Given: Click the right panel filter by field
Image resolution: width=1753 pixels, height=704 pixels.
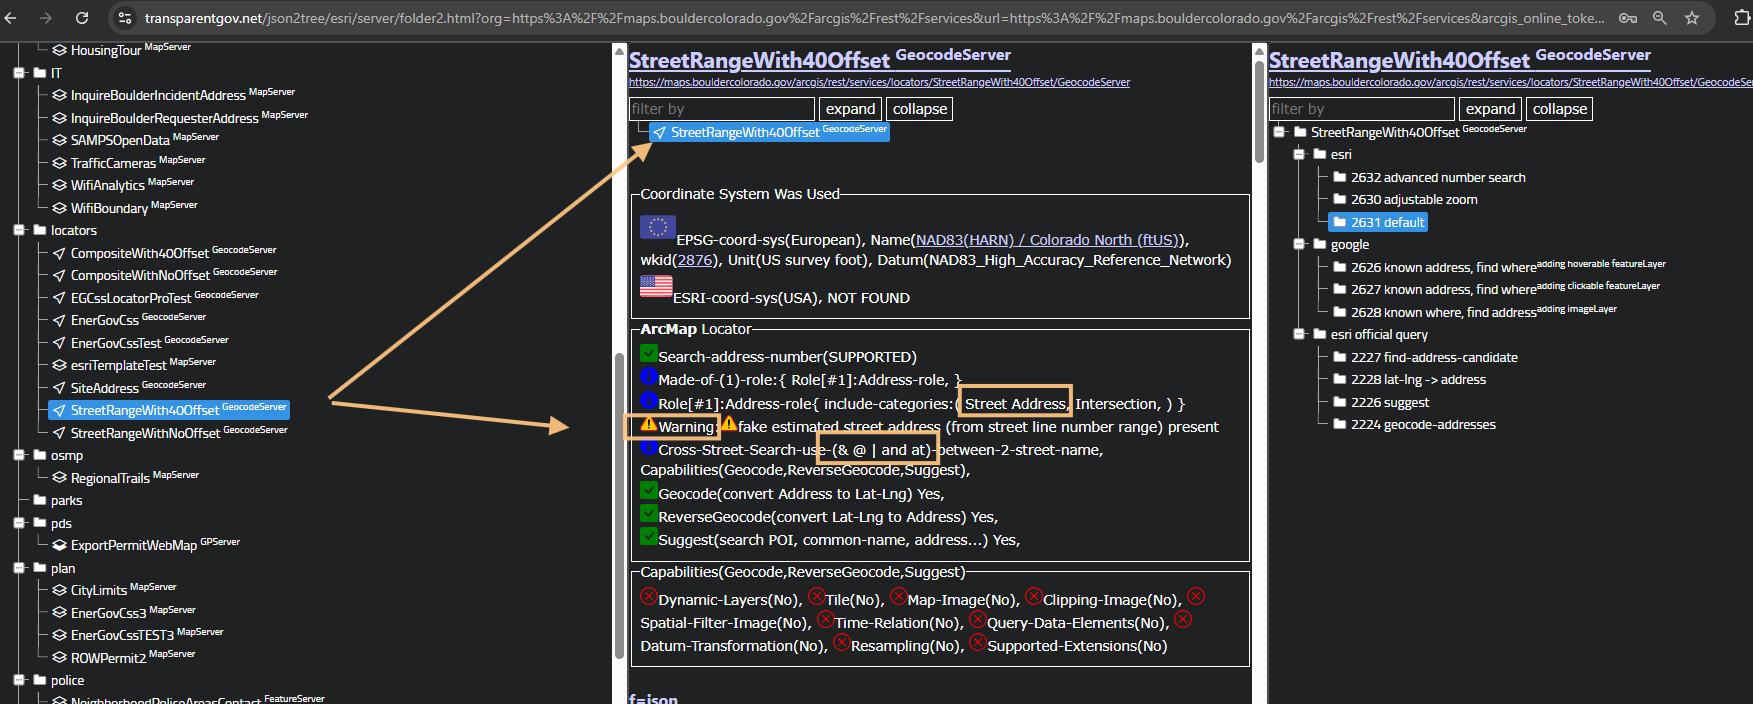Looking at the screenshot, I should (x=1361, y=109).
